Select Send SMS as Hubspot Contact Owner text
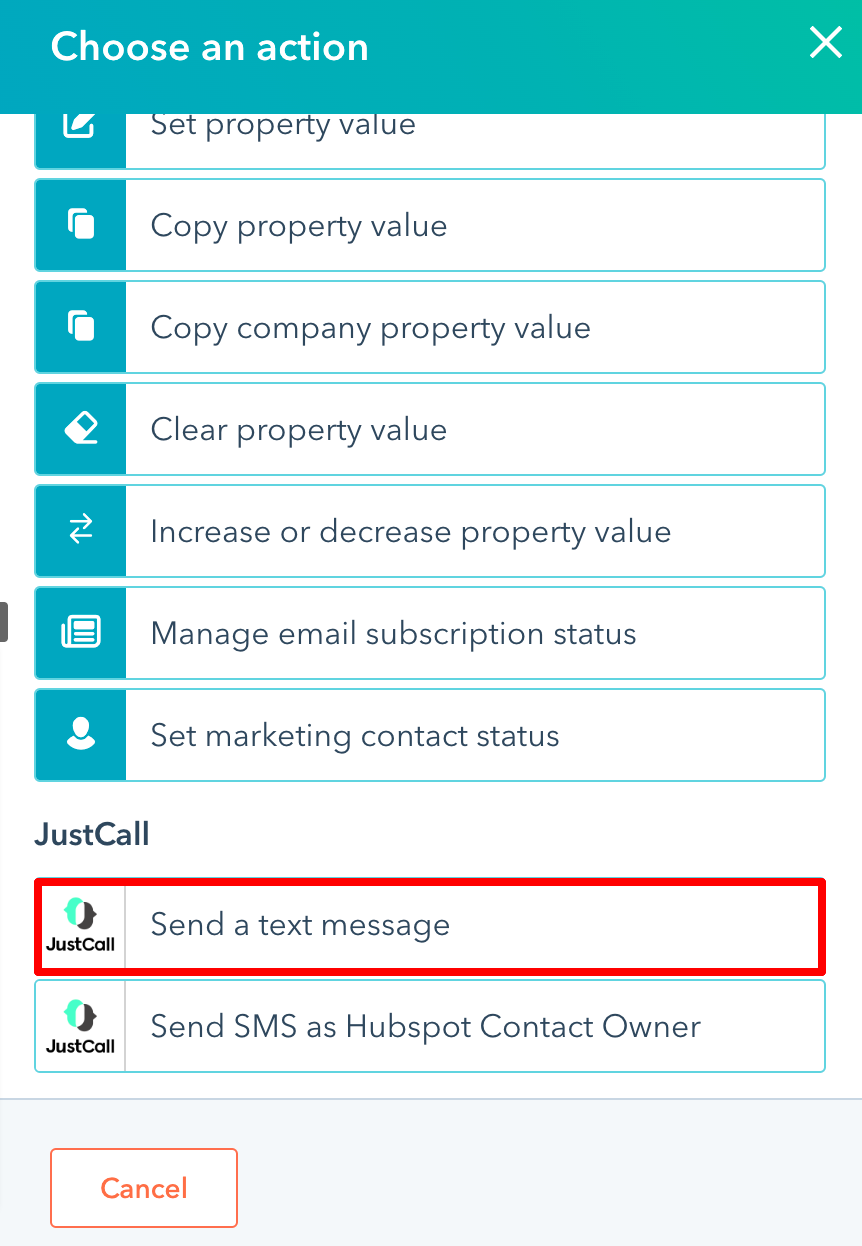This screenshot has height=1246, width=862. 426,1027
